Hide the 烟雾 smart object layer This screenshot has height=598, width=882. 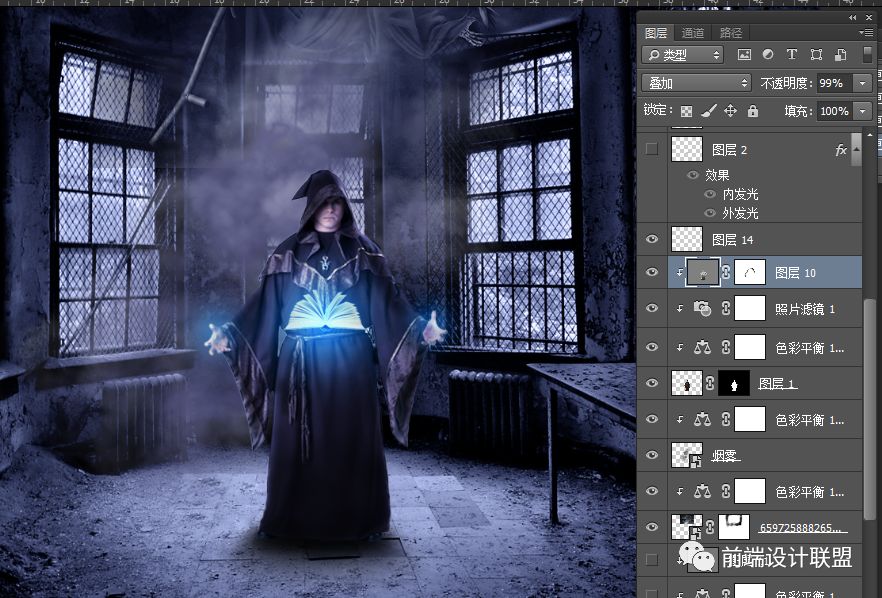[x=652, y=455]
